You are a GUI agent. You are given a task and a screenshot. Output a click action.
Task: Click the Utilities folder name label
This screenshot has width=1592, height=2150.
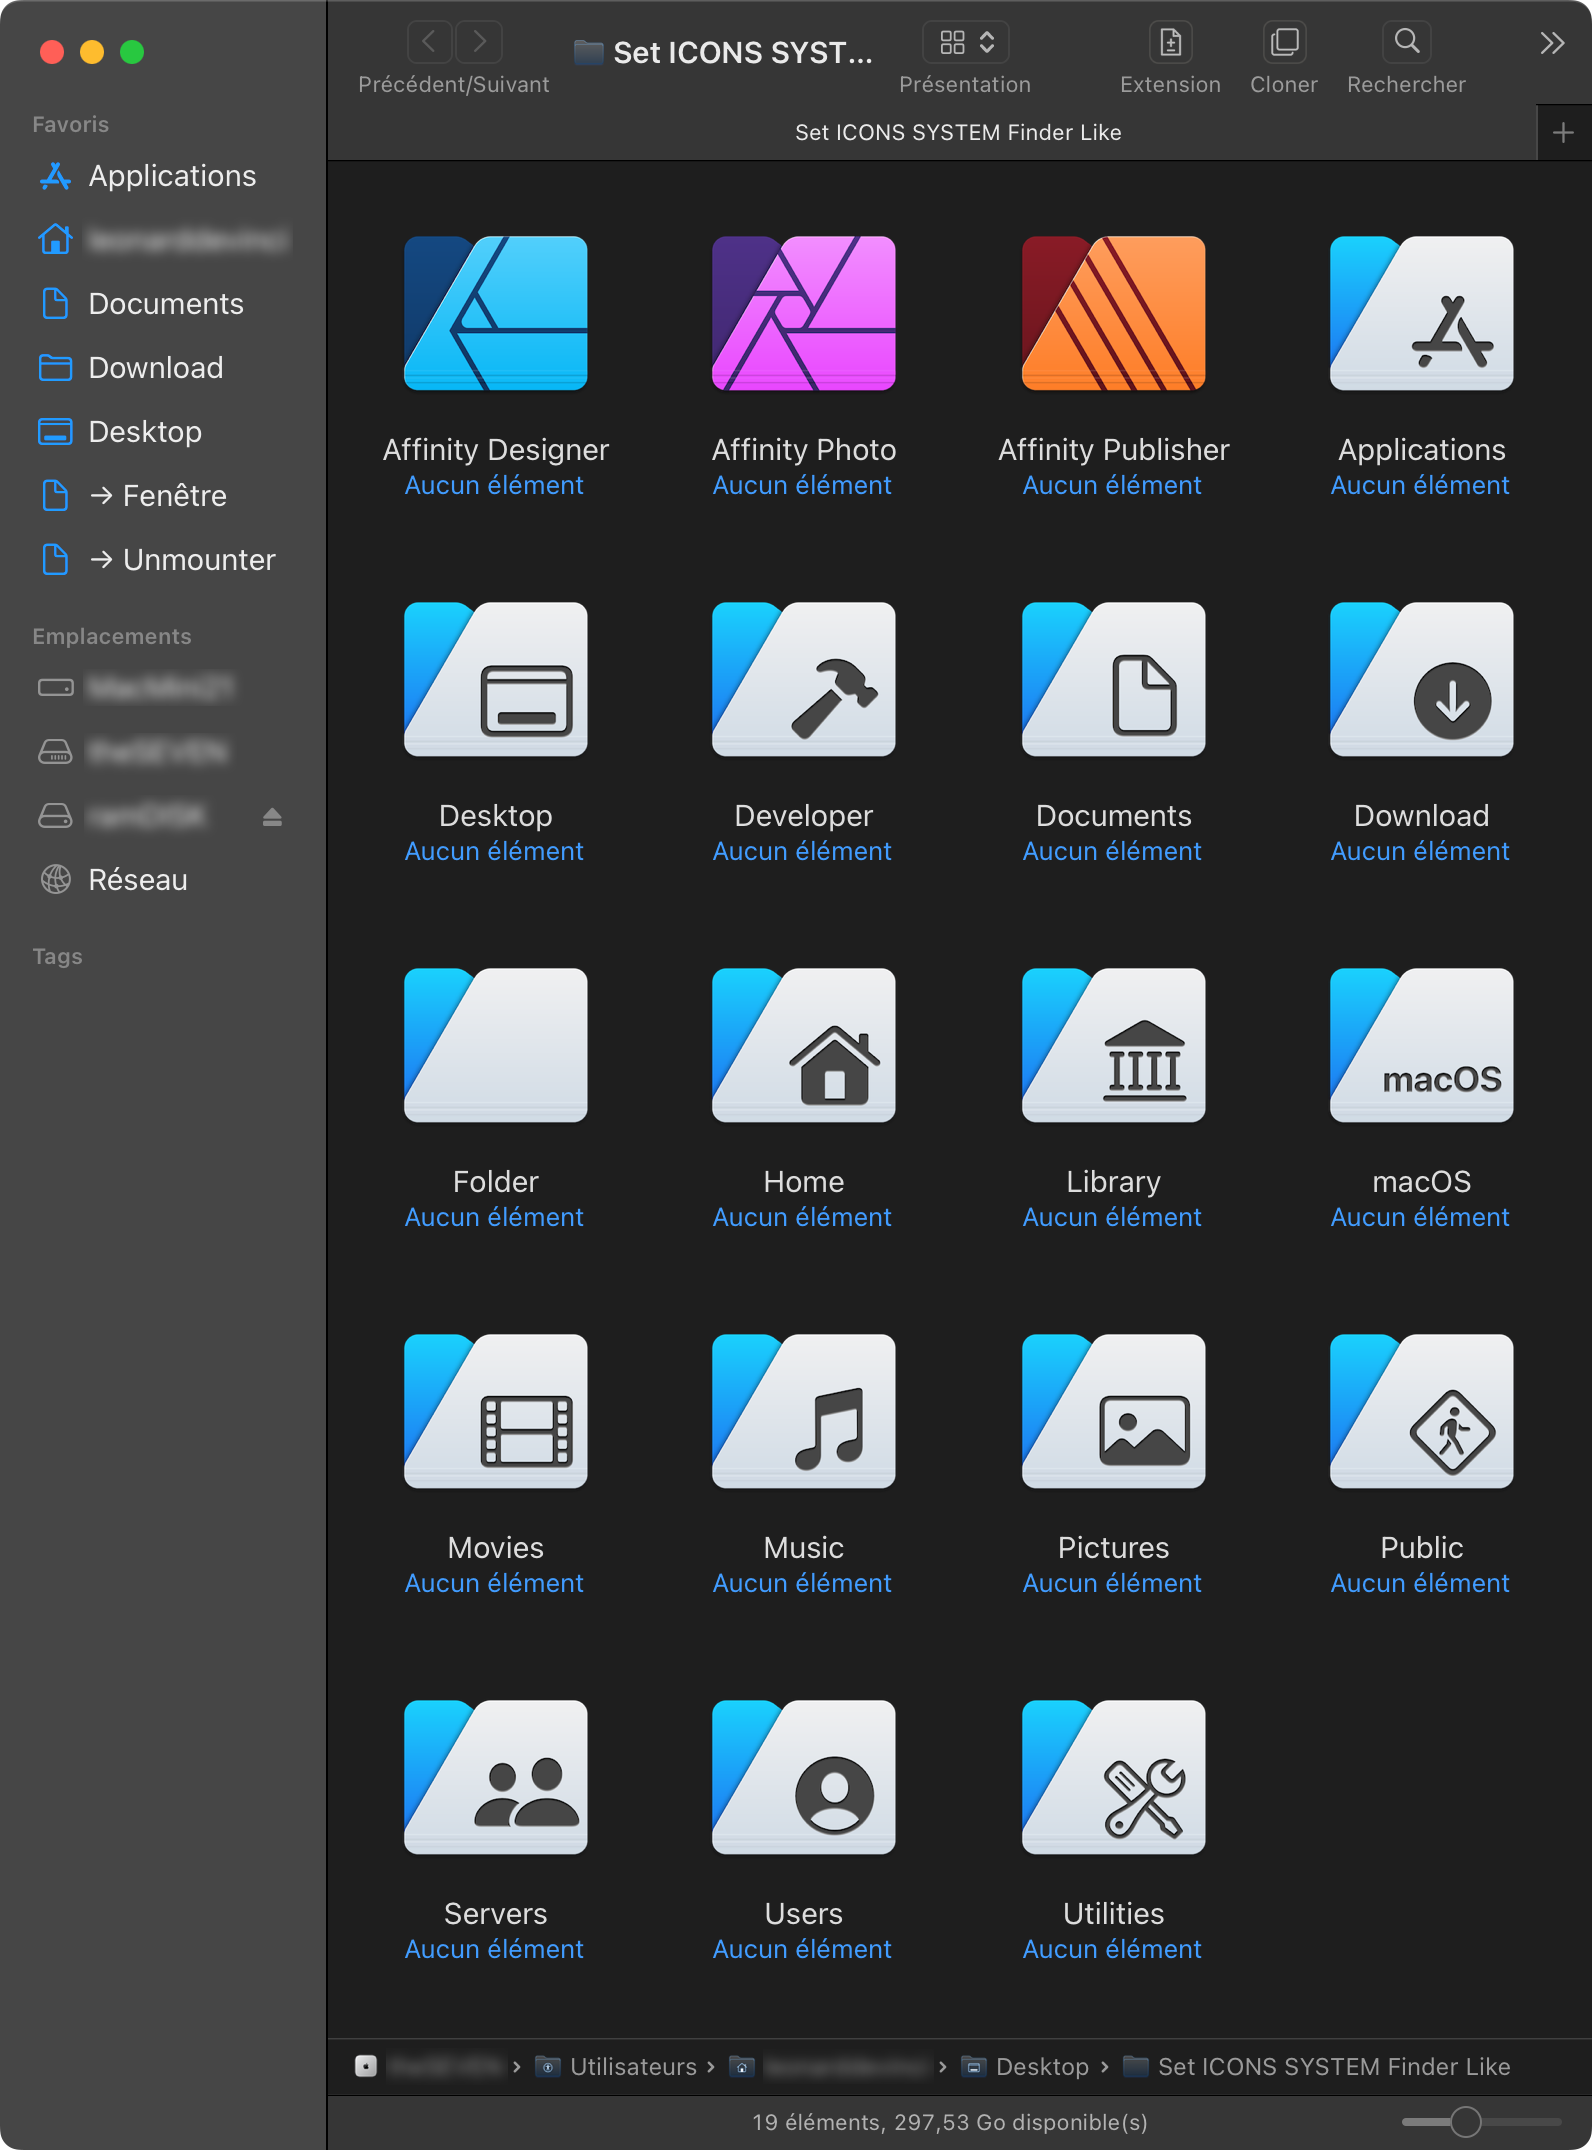tap(1113, 1914)
